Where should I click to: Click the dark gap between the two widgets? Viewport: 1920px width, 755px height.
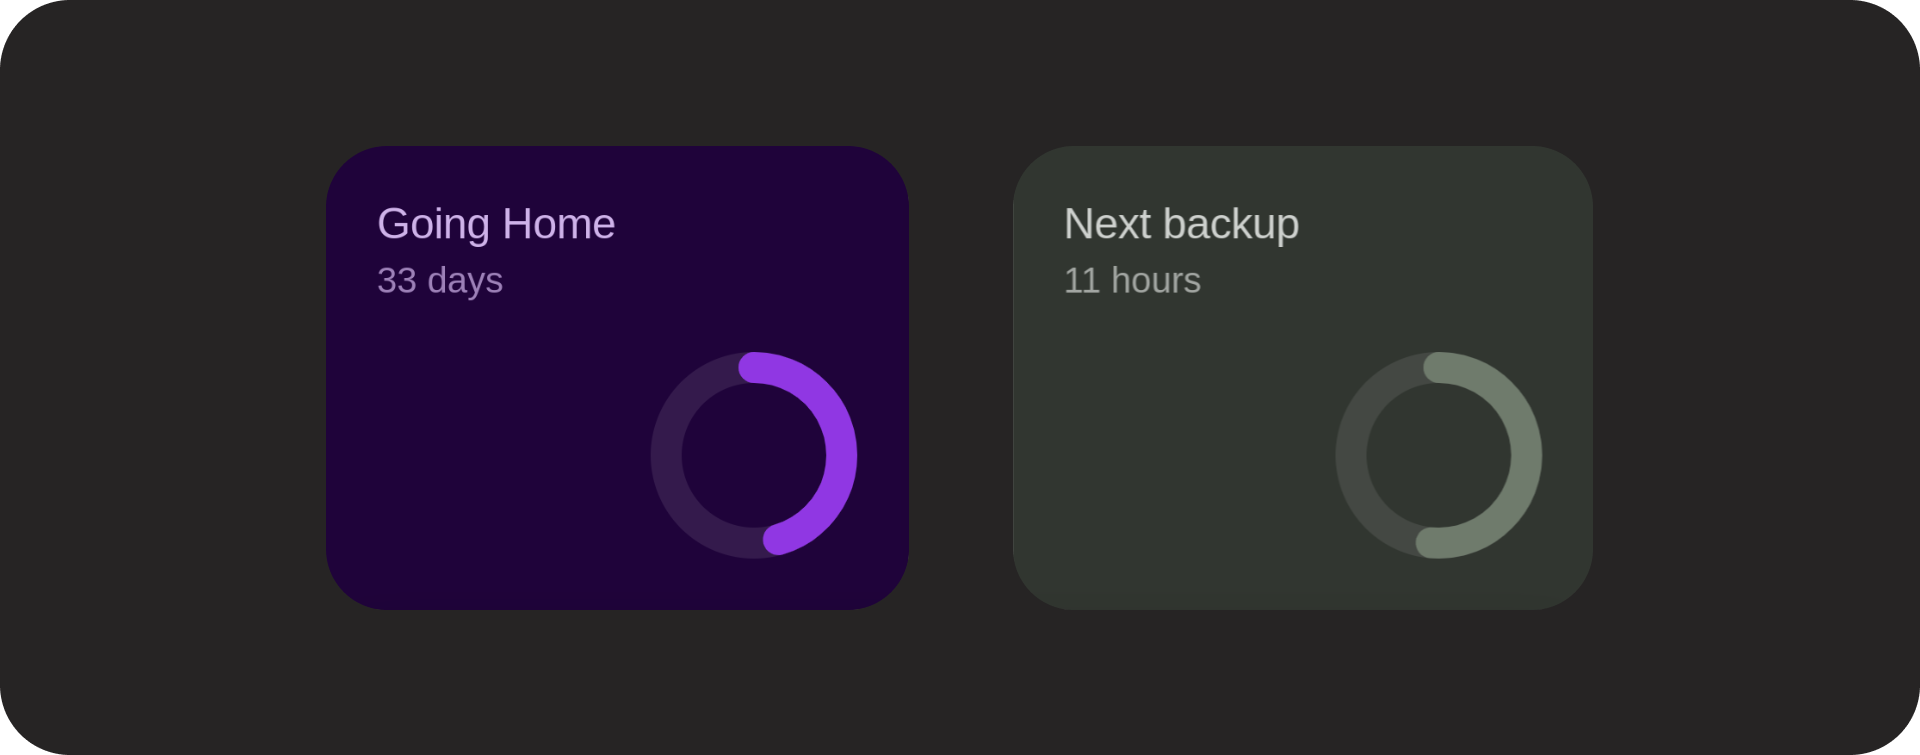coord(961,378)
